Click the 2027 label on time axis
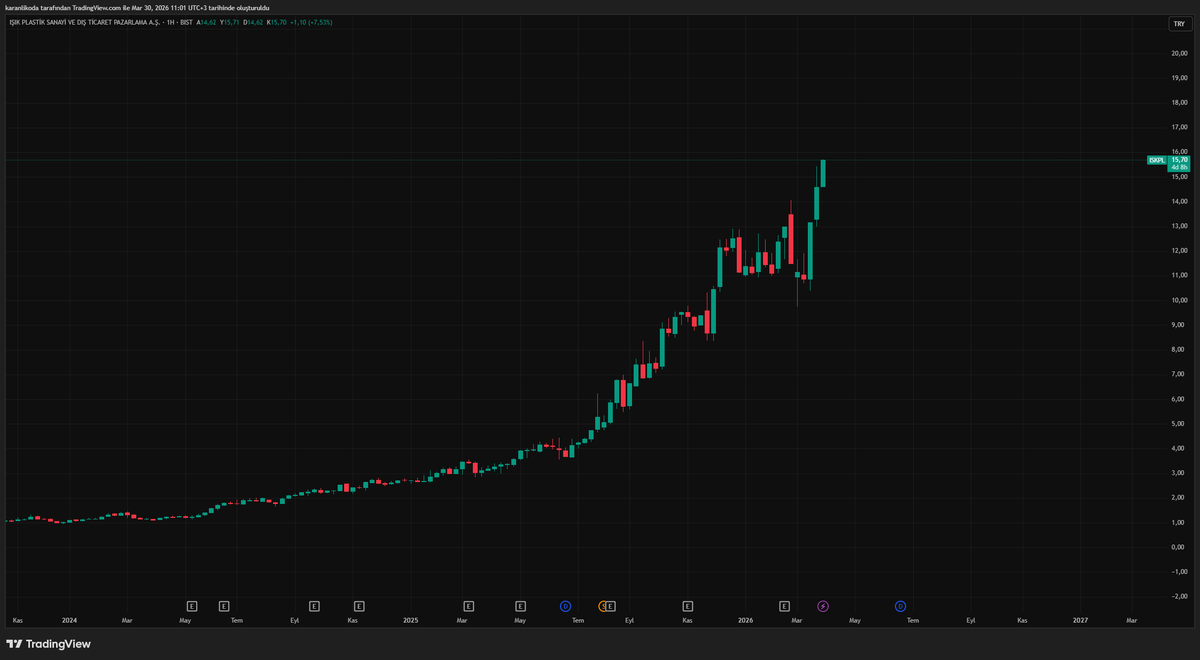This screenshot has width=1200, height=660. (1080, 620)
